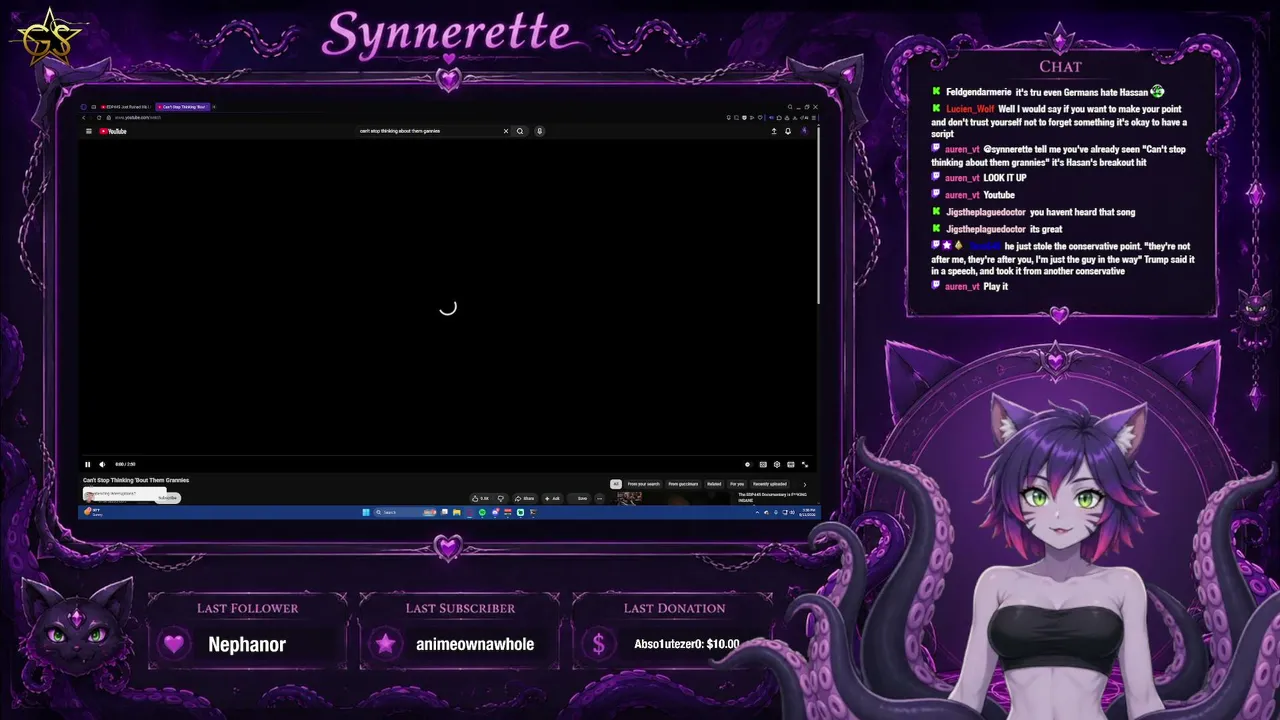Click Lucien_Wolf's username in chat
1280x720 pixels.
click(970, 109)
